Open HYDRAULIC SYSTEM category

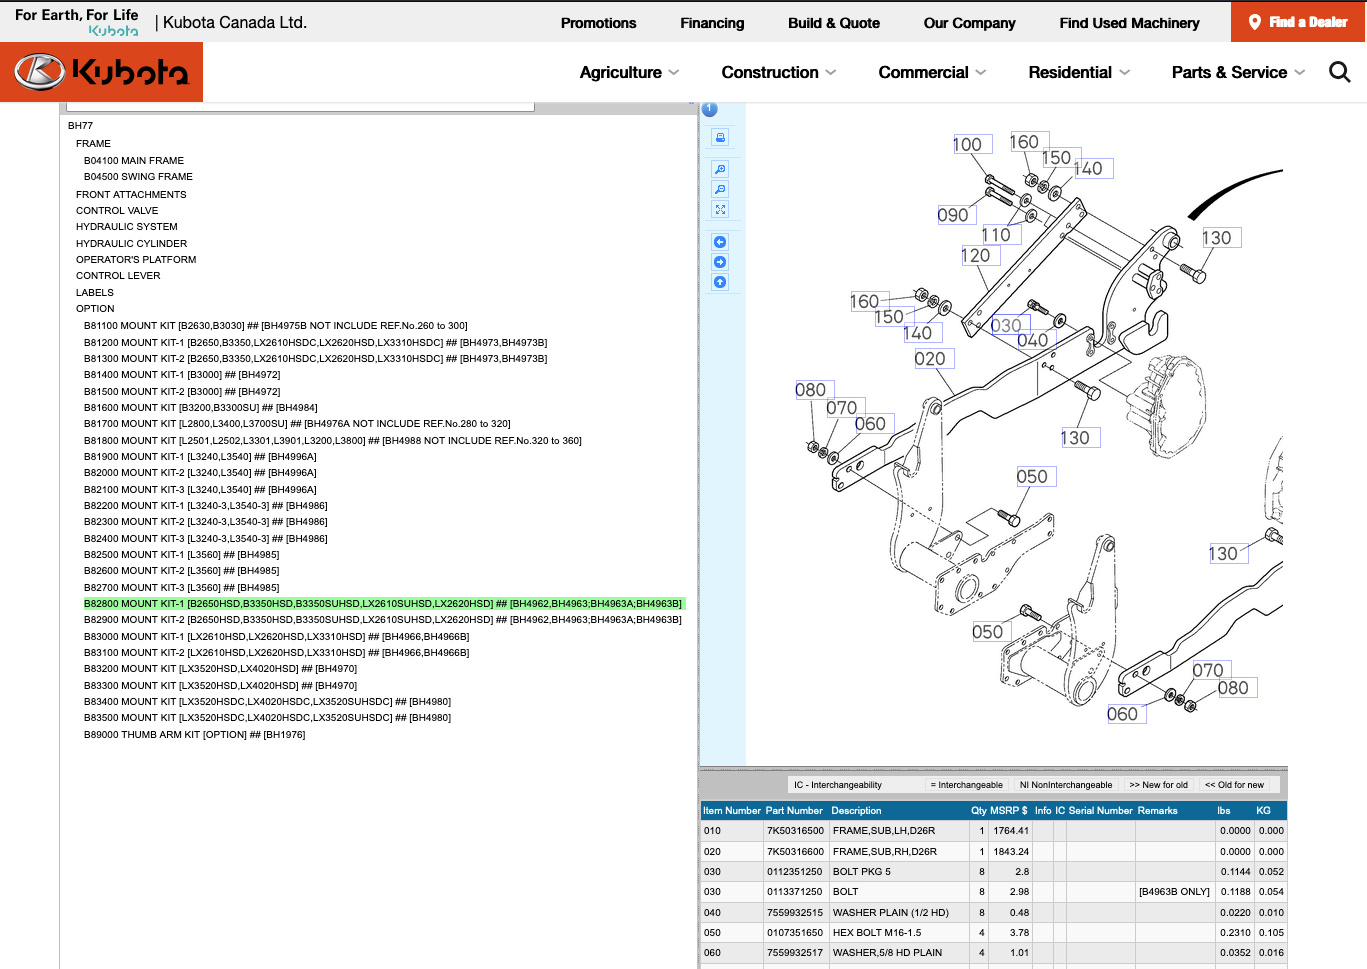127,227
